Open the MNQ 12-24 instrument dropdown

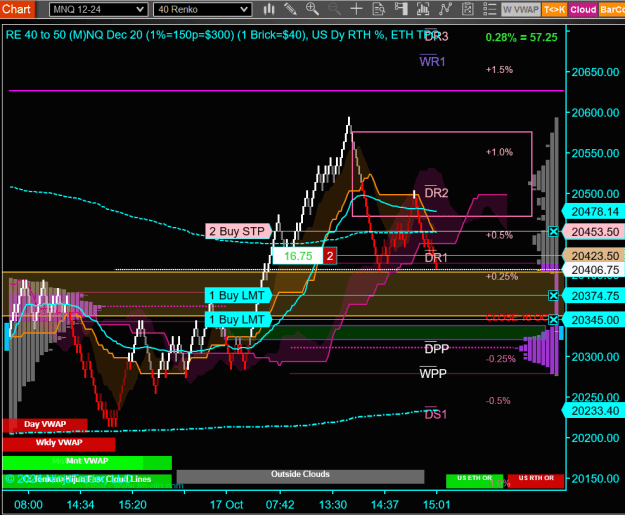click(x=98, y=9)
